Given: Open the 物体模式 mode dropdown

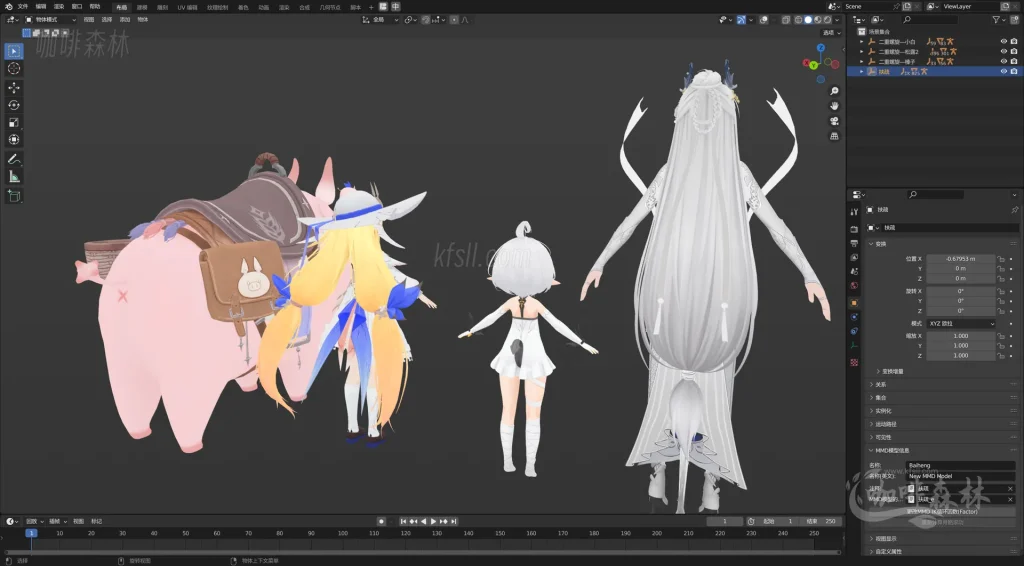Looking at the screenshot, I should (x=50, y=20).
